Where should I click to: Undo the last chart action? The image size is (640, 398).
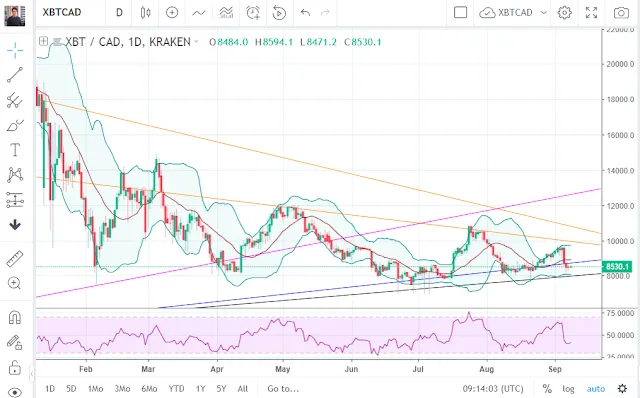[305, 13]
